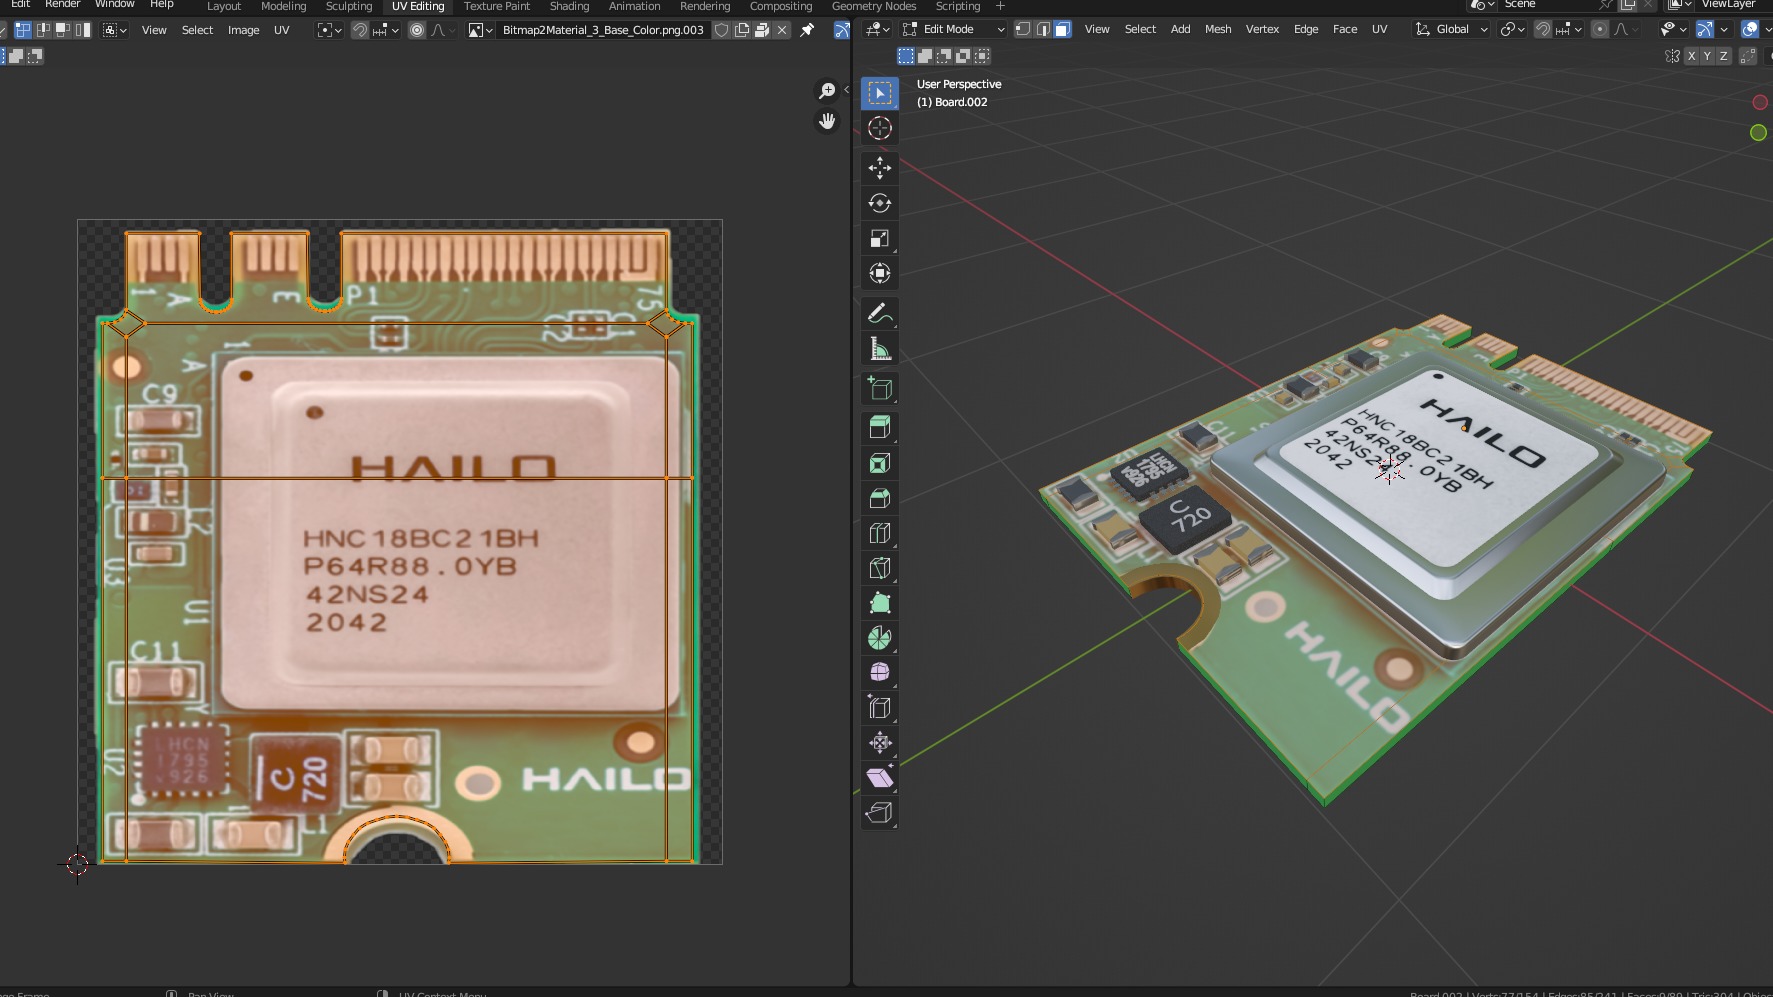The height and width of the screenshot is (997, 1773).
Task: Select the Annotate tool
Action: [x=880, y=314]
